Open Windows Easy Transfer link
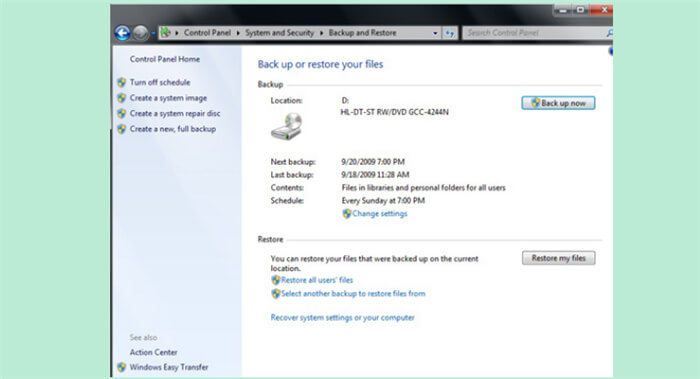Image resolution: width=700 pixels, height=379 pixels. point(169,367)
